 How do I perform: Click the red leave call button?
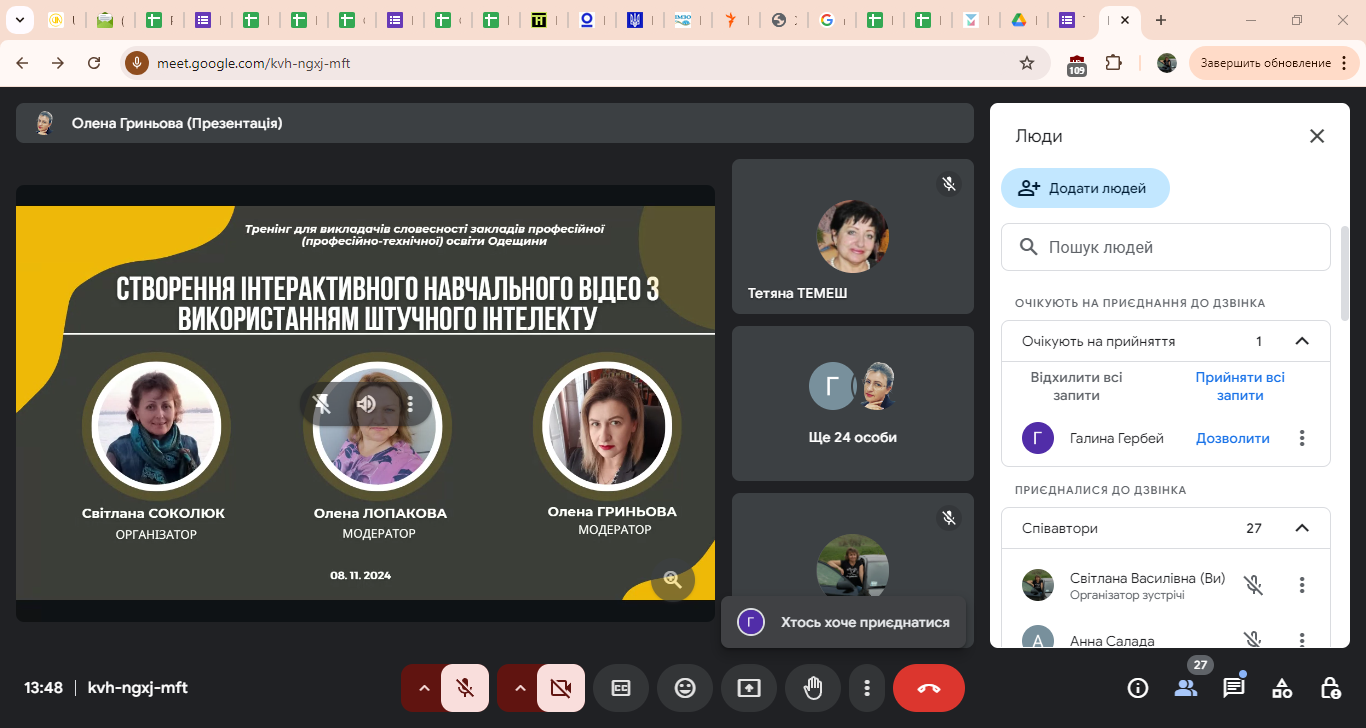click(928, 688)
